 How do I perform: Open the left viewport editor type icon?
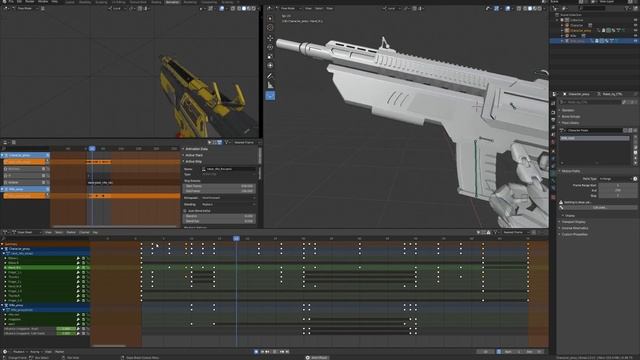(x=6, y=8)
